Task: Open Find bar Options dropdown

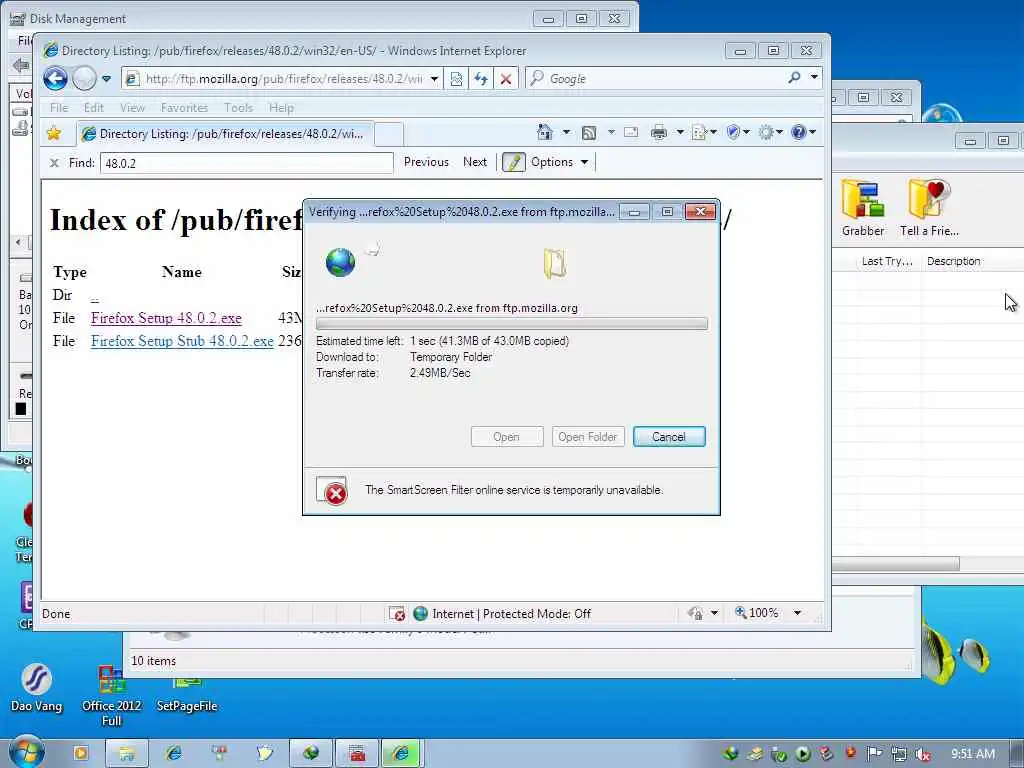Action: coord(559,162)
